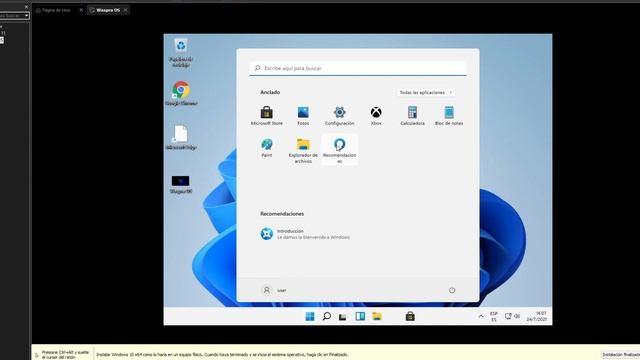The image size is (640, 360).
Task: Open Configuración in the Start menu
Action: pyautogui.click(x=339, y=116)
